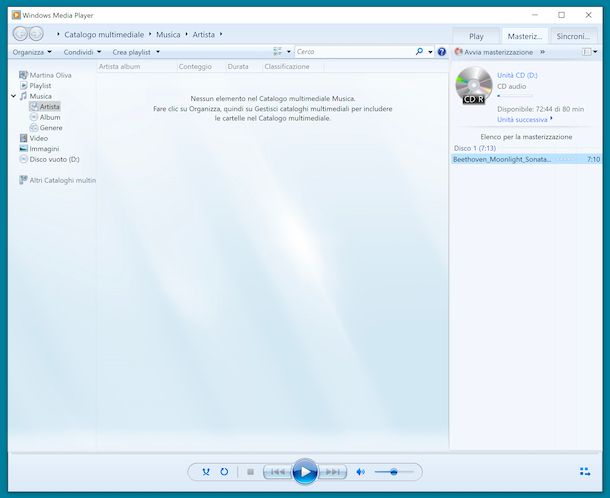Select Playlist in the navigation tree
The height and width of the screenshot is (498, 610).
pyautogui.click(x=35, y=86)
